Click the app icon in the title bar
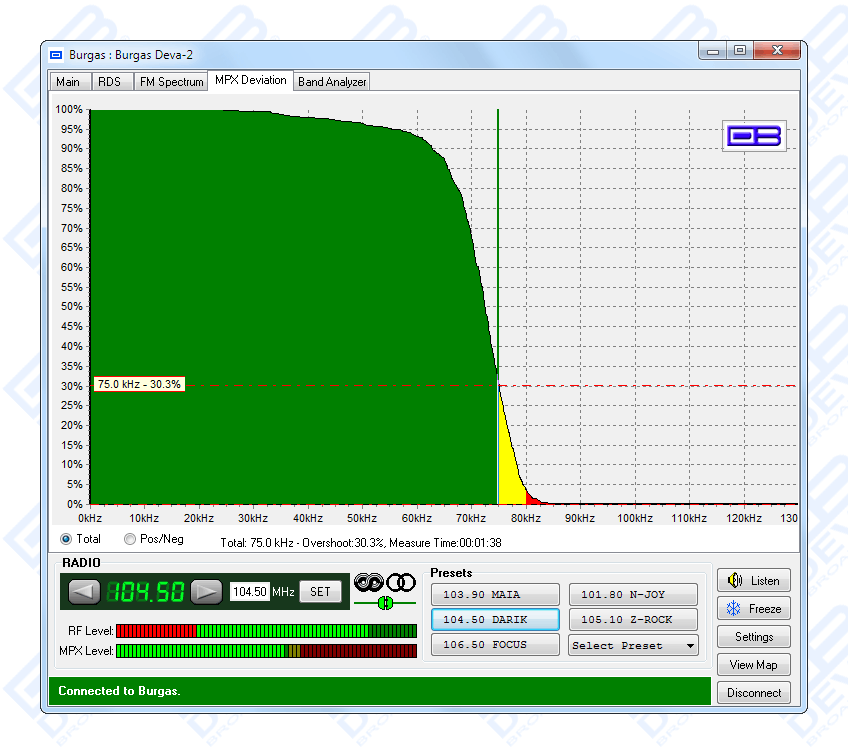Image resolution: width=848 pixels, height=754 pixels. click(57, 54)
